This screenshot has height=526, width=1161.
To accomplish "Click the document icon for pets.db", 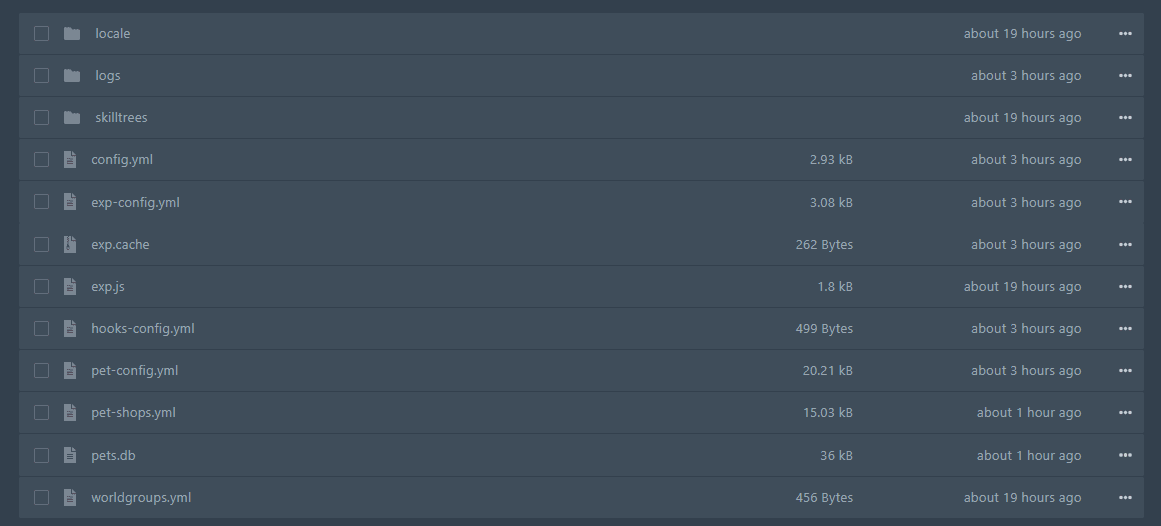I will click(x=70, y=455).
